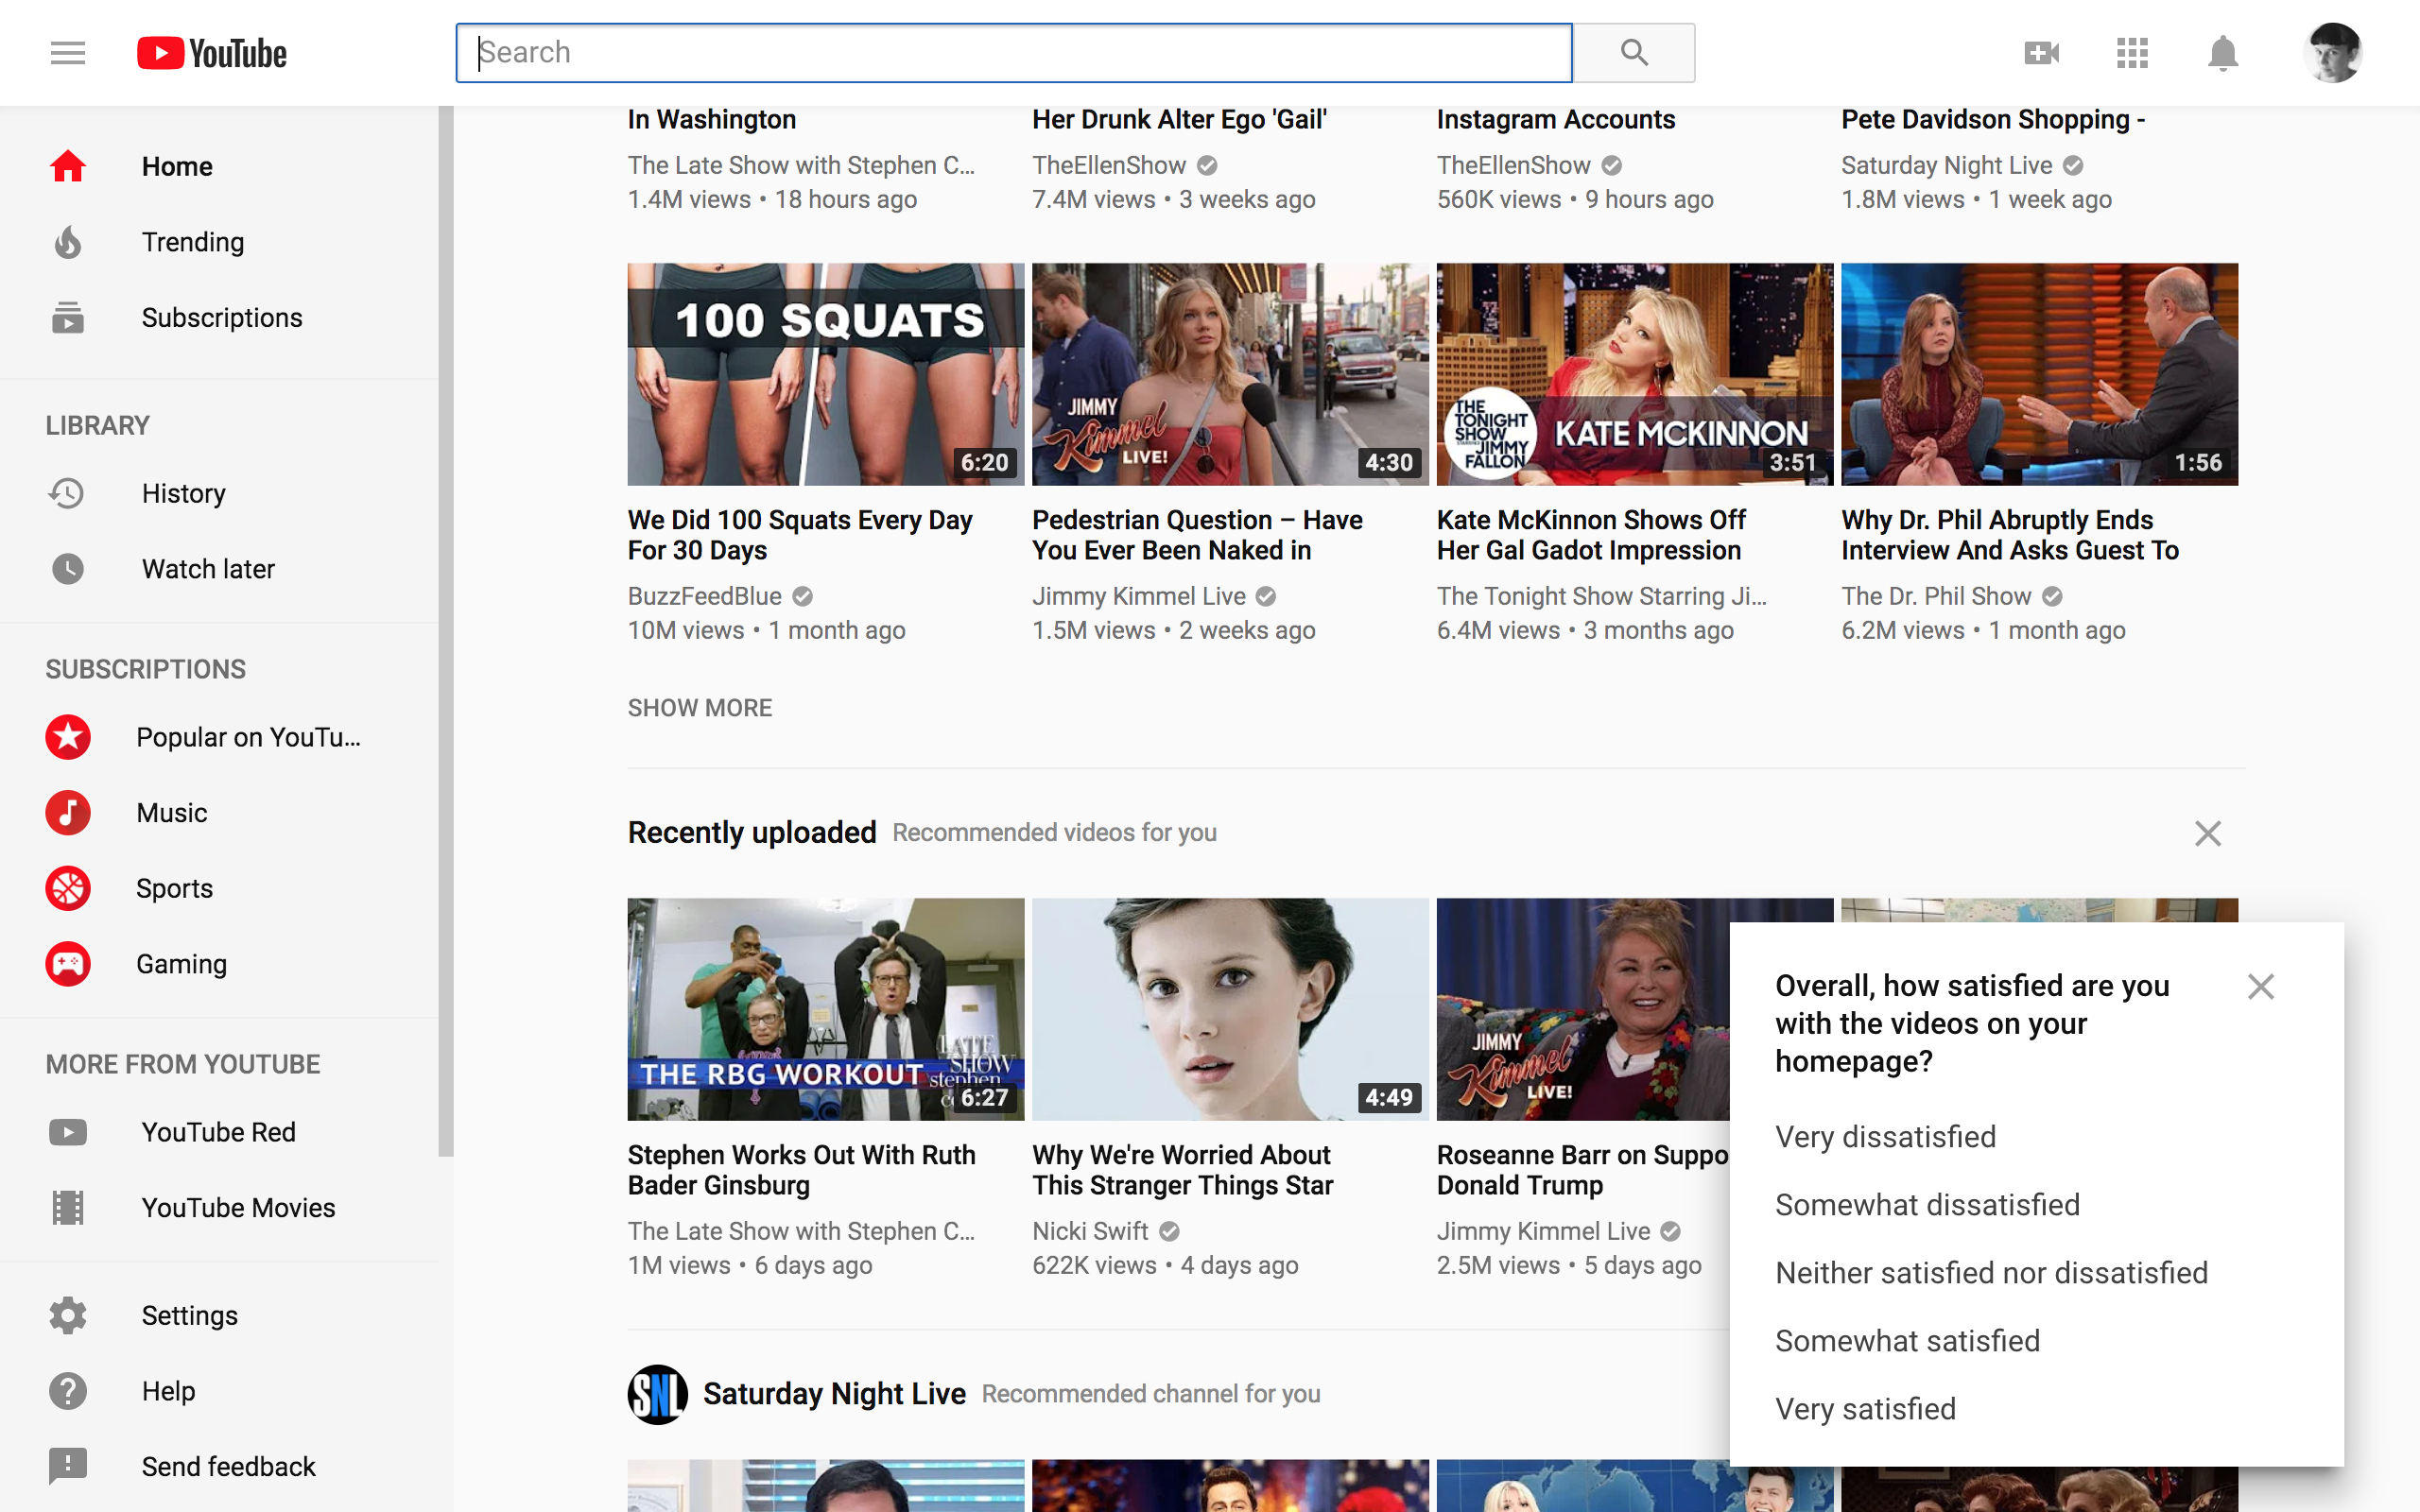Screen dimensions: 2420x1512
Task: Open YouTube Movies in the sidebar
Action: [219, 1208]
